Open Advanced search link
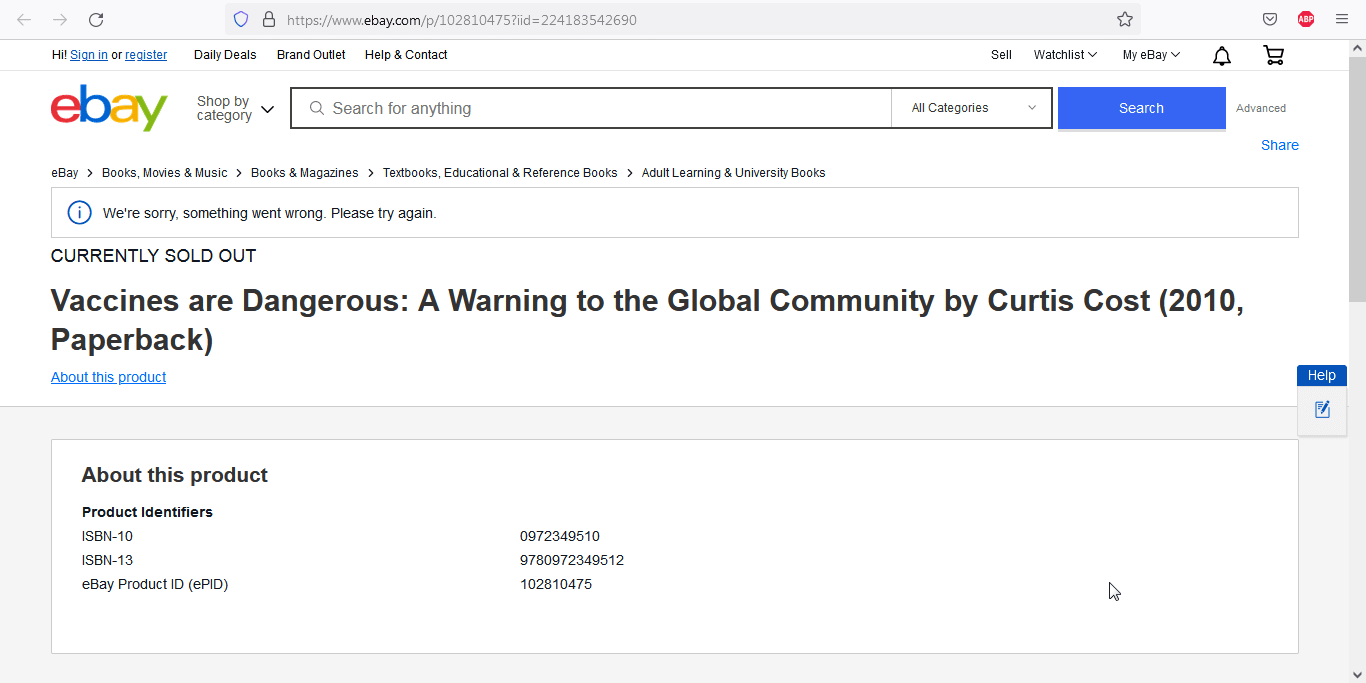 point(1261,108)
